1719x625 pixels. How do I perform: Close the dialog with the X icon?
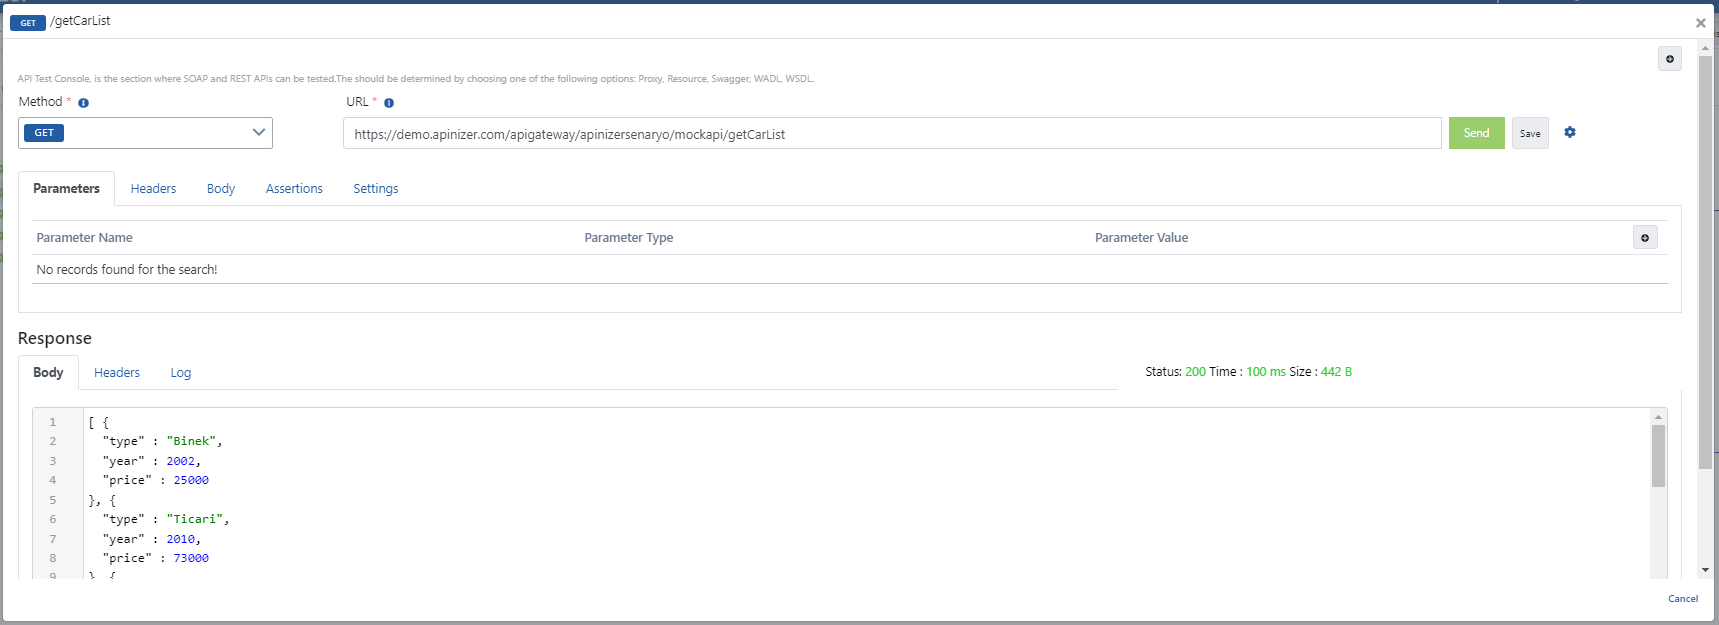tap(1700, 23)
